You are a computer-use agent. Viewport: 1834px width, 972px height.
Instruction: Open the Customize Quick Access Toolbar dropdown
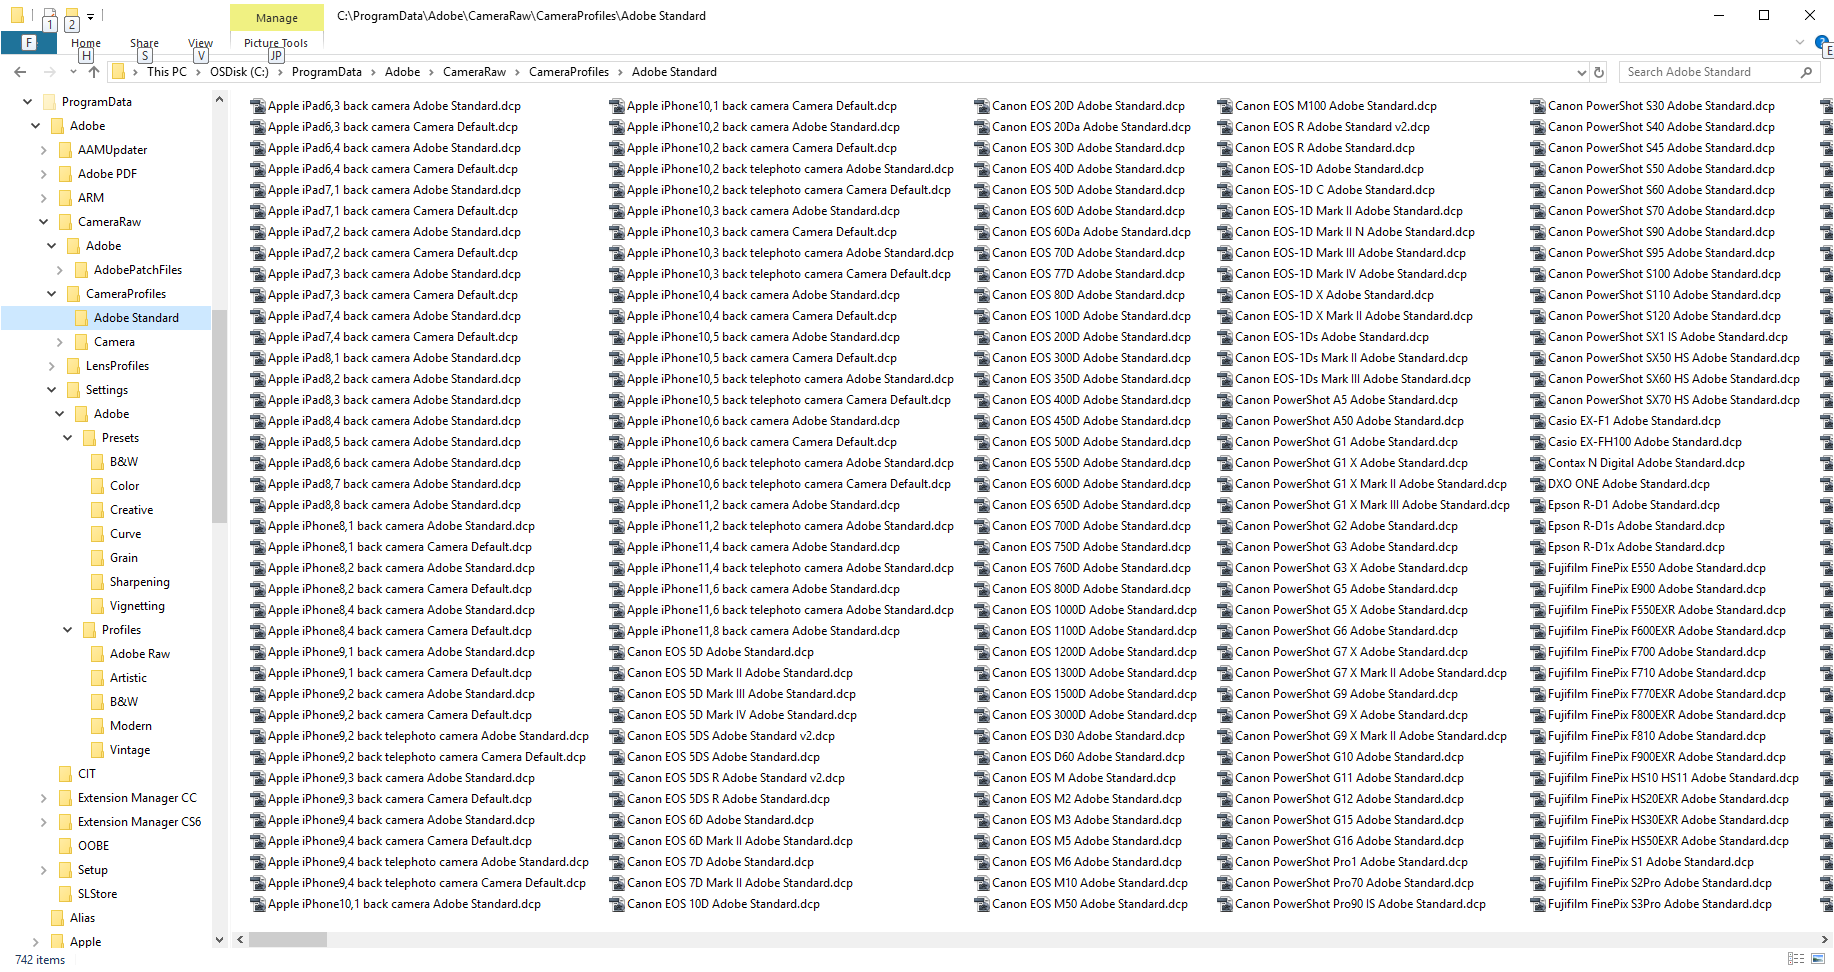click(x=90, y=17)
